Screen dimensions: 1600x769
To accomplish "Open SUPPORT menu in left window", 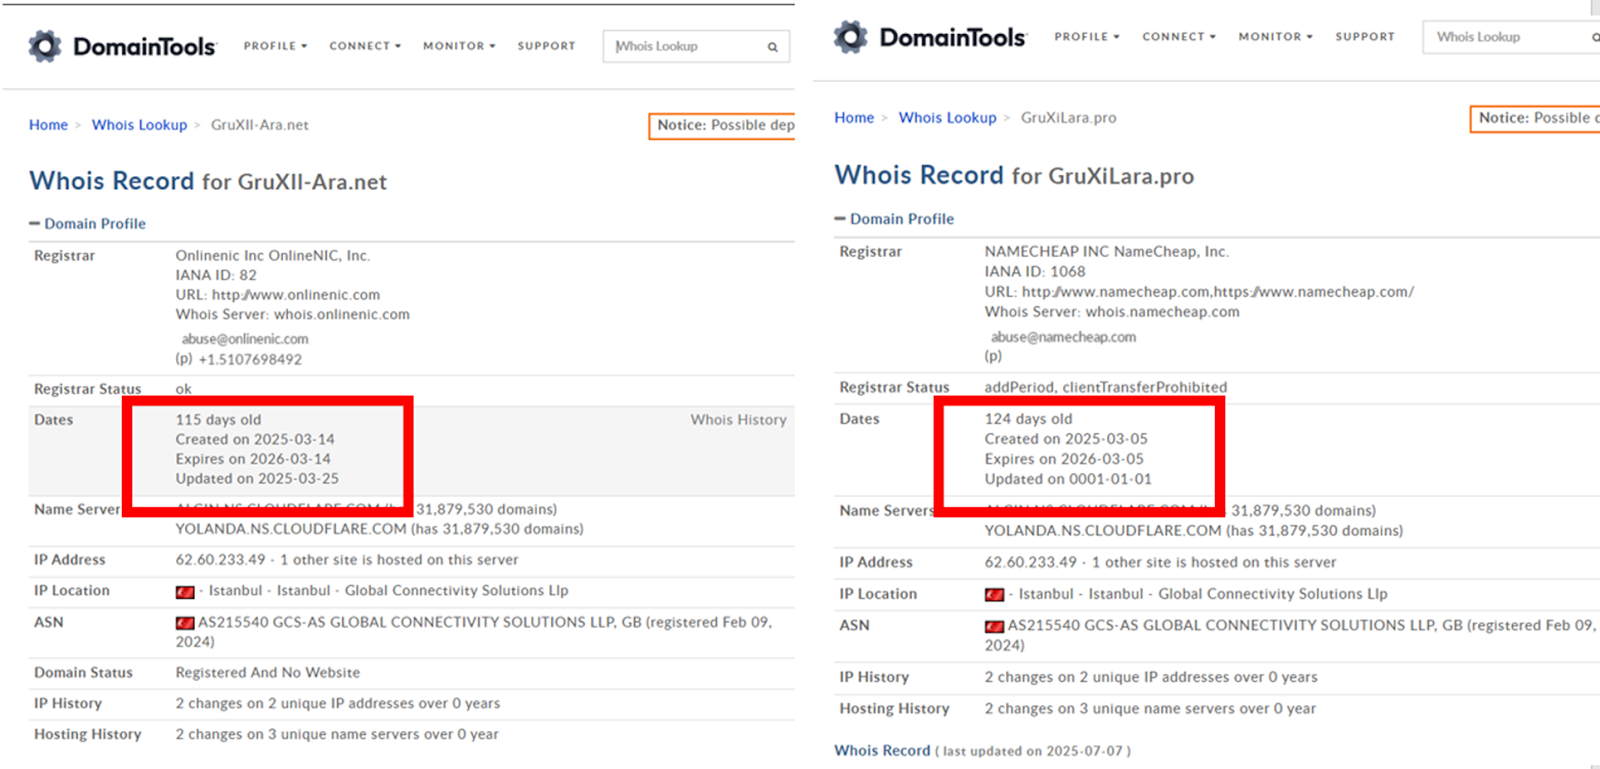I will (x=546, y=46).
